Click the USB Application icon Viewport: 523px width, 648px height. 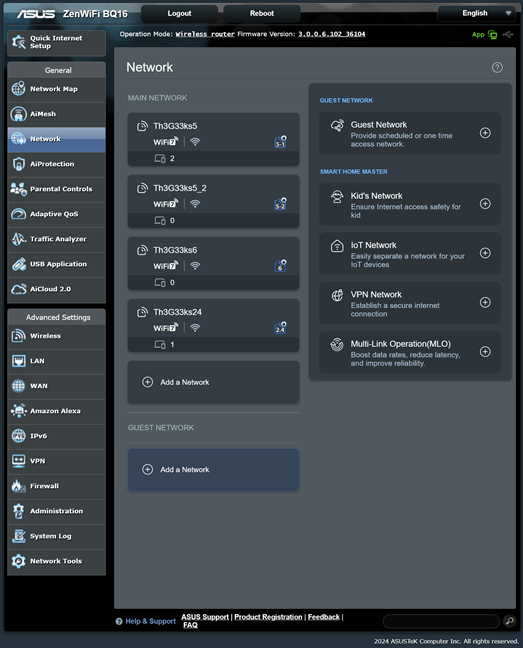point(19,264)
